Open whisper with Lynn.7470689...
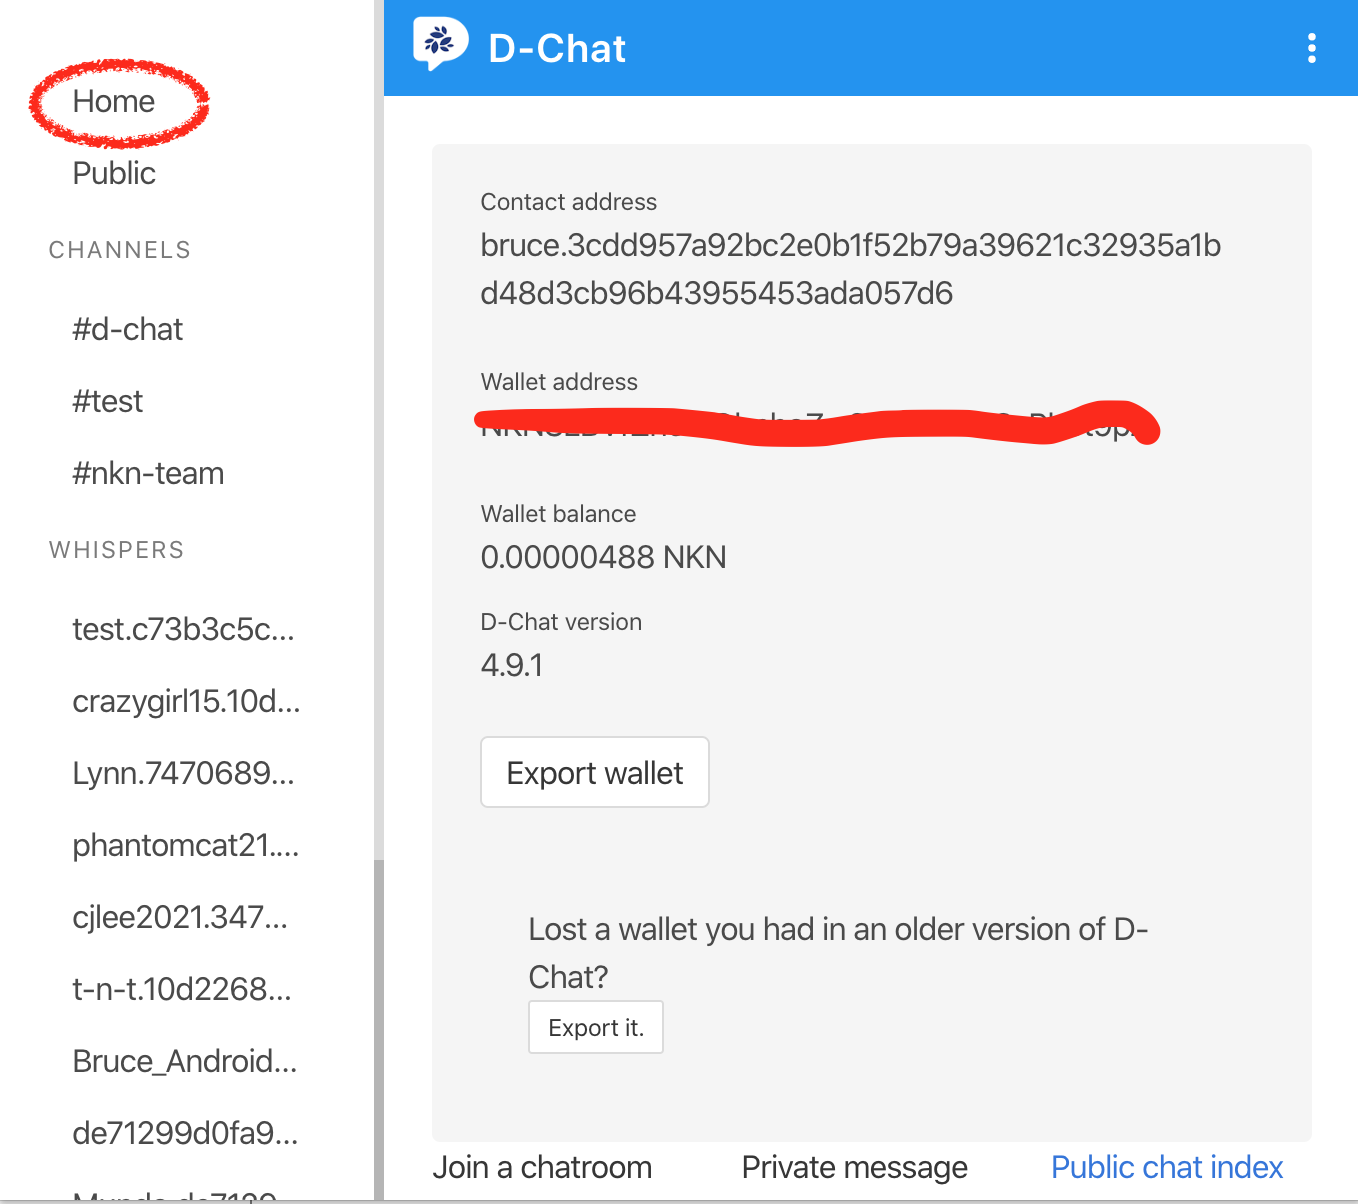 [183, 773]
